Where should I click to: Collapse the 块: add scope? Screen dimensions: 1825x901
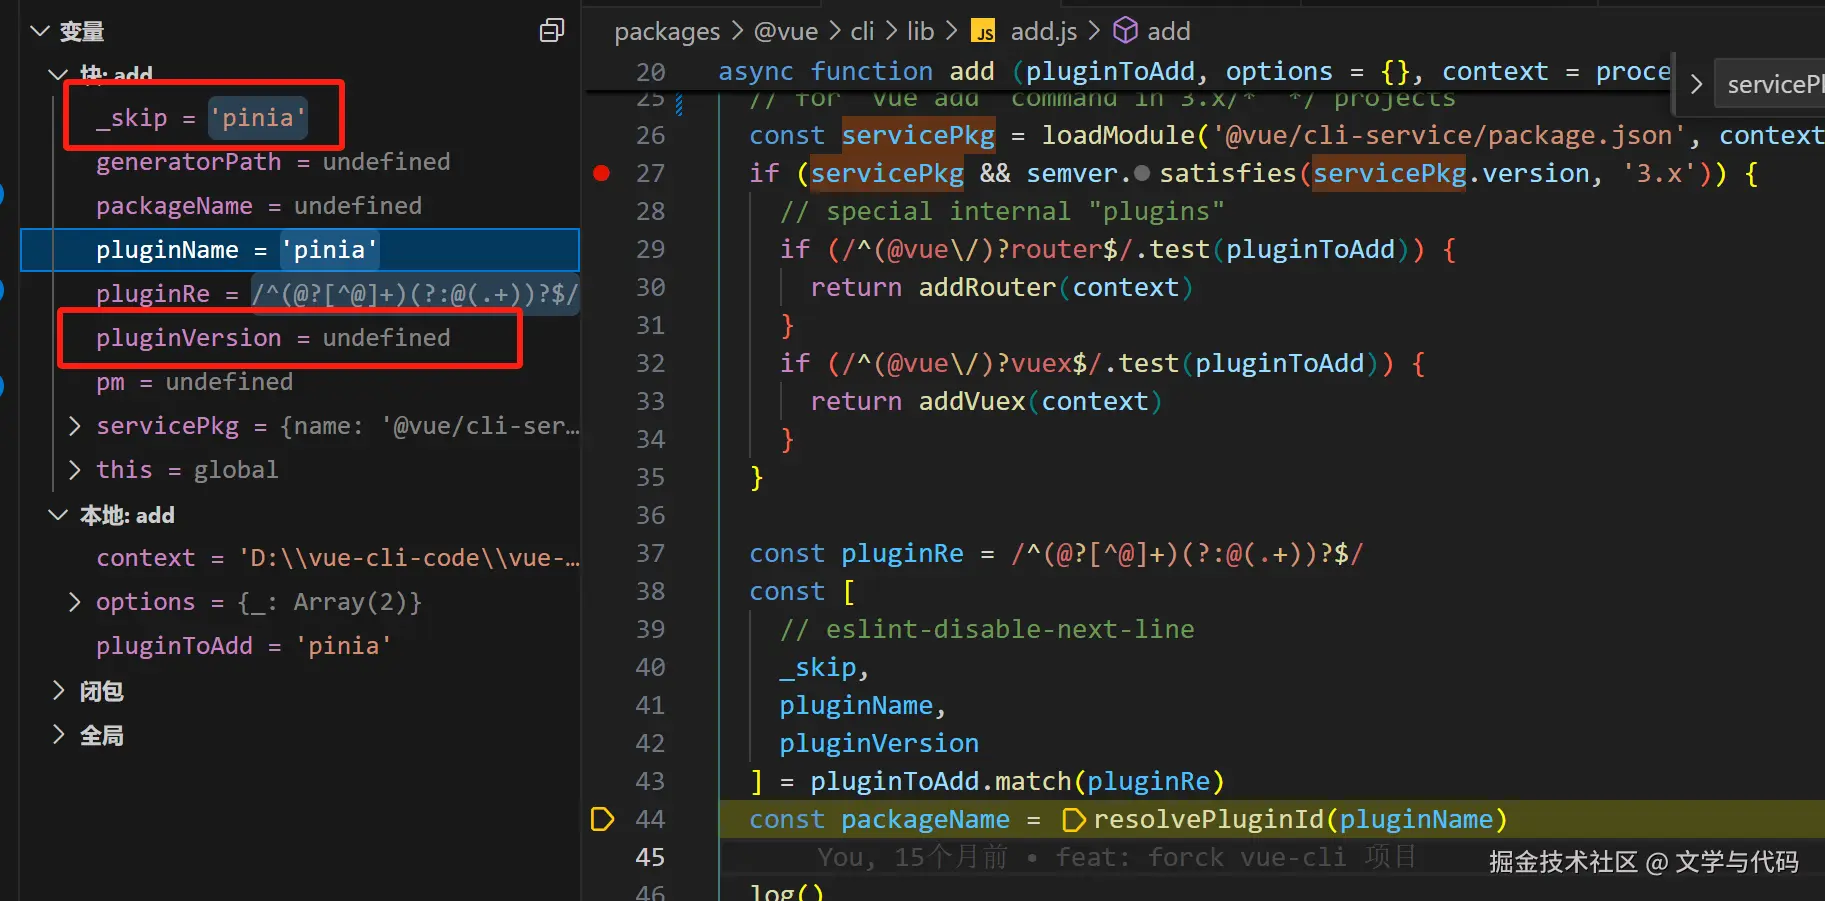point(58,74)
